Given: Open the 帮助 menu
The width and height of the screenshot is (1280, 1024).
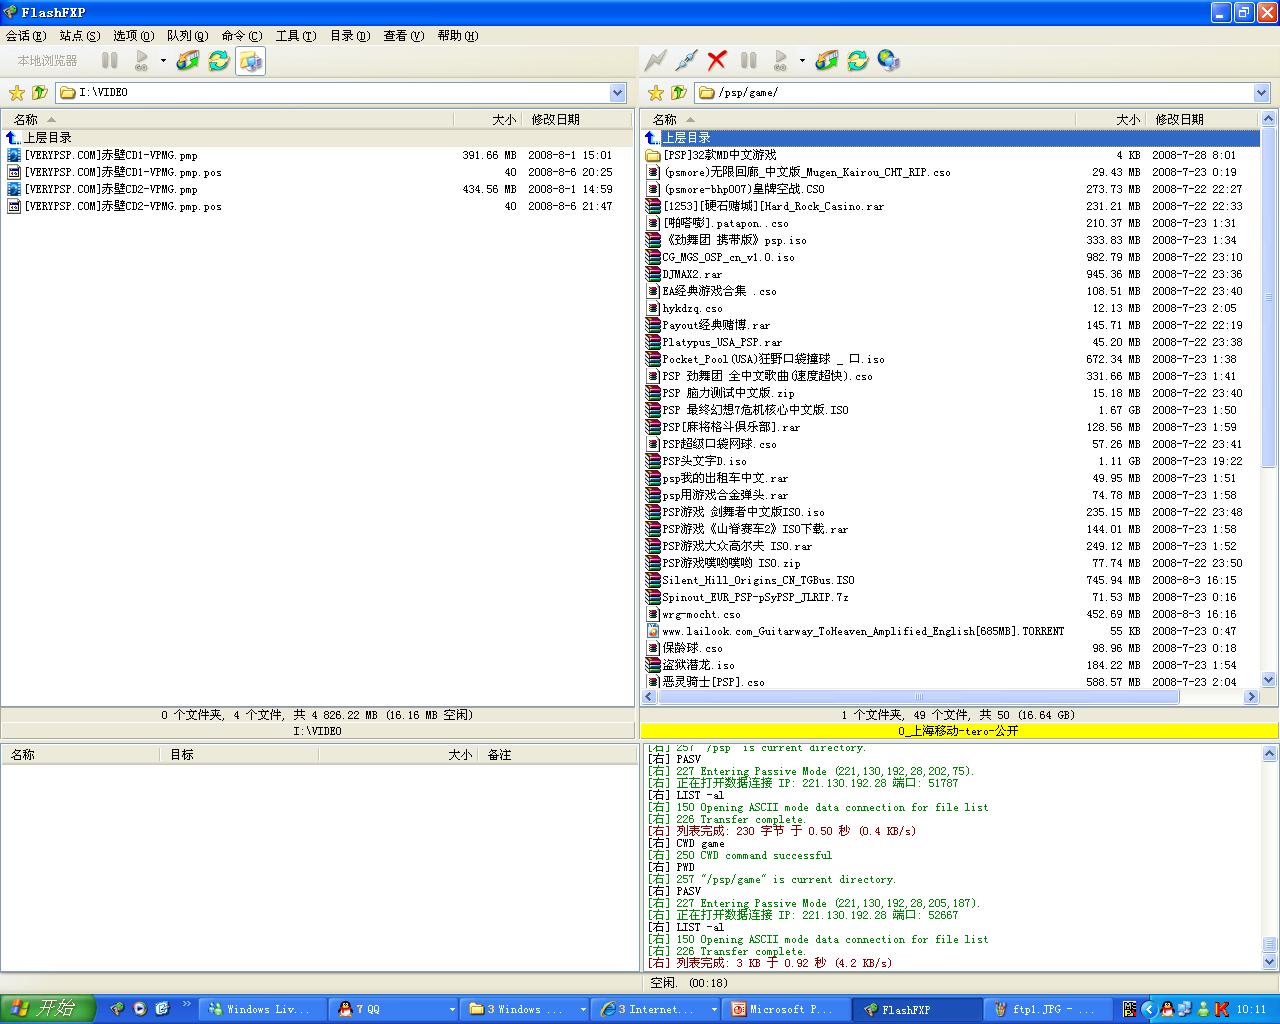Looking at the screenshot, I should 458,36.
